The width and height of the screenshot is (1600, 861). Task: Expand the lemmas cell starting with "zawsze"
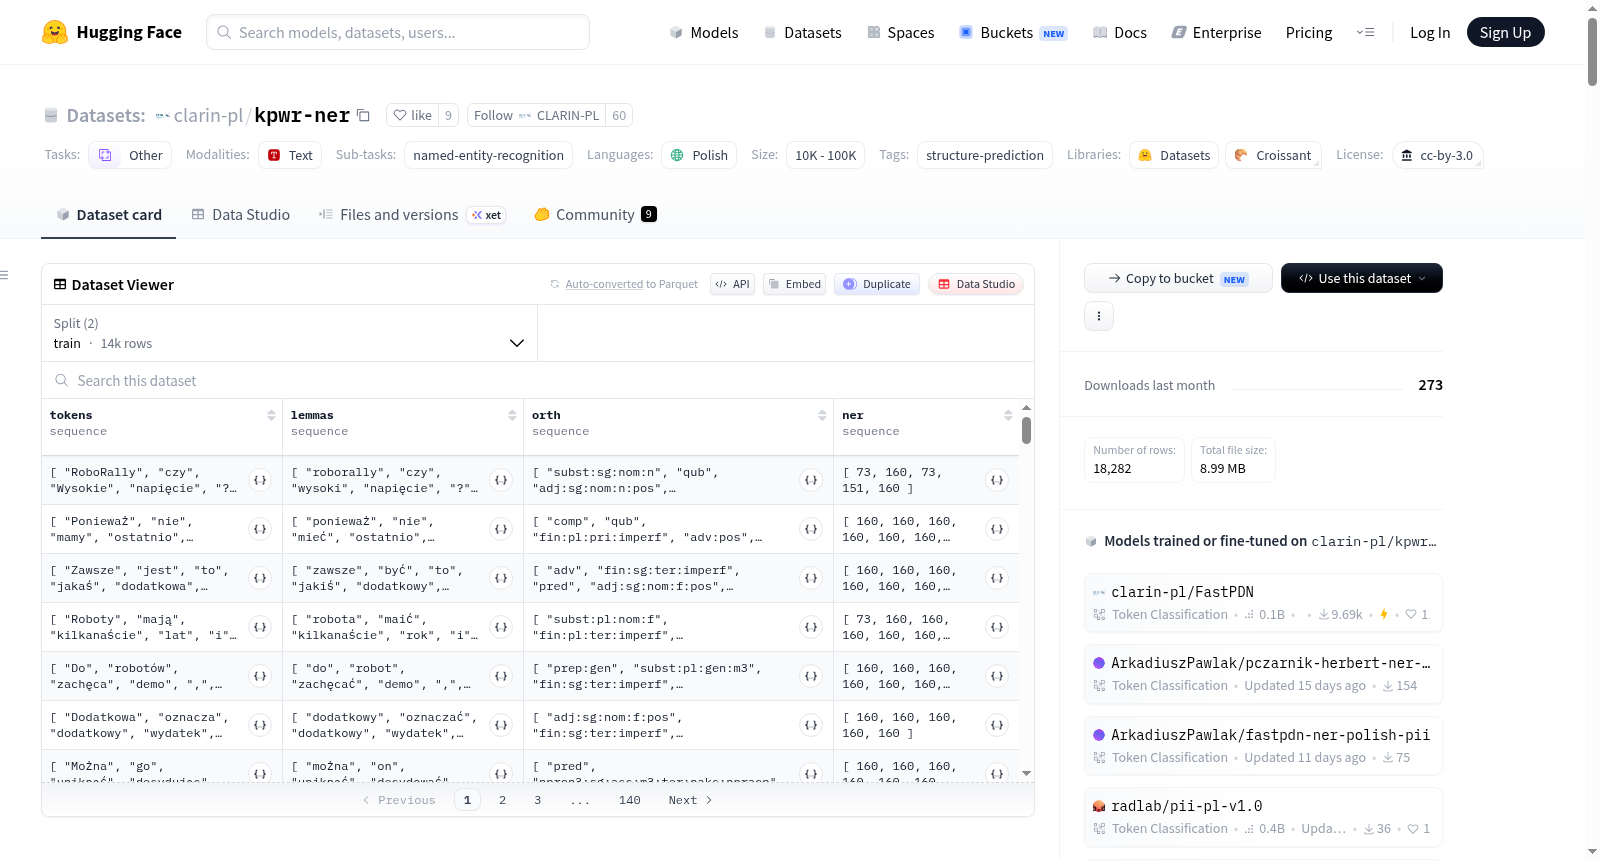point(501,578)
